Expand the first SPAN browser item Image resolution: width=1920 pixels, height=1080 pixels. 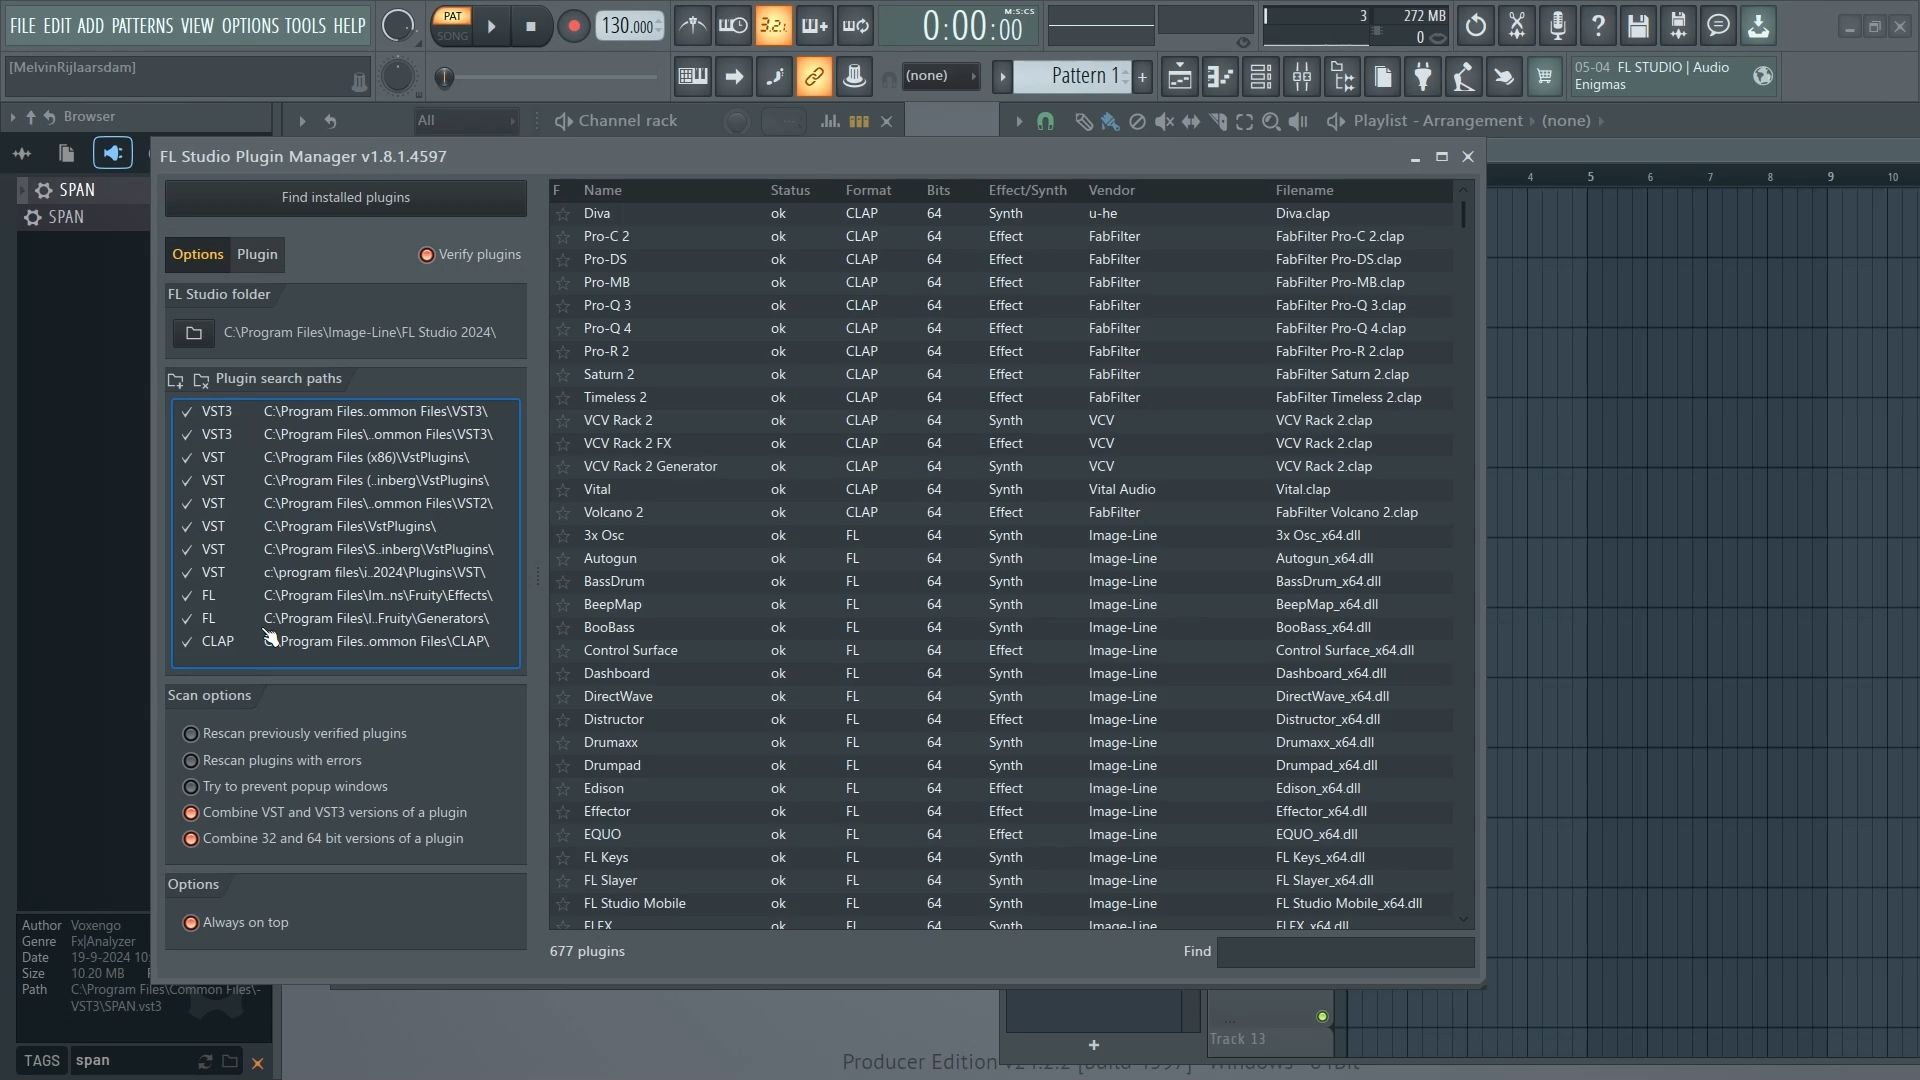[23, 190]
